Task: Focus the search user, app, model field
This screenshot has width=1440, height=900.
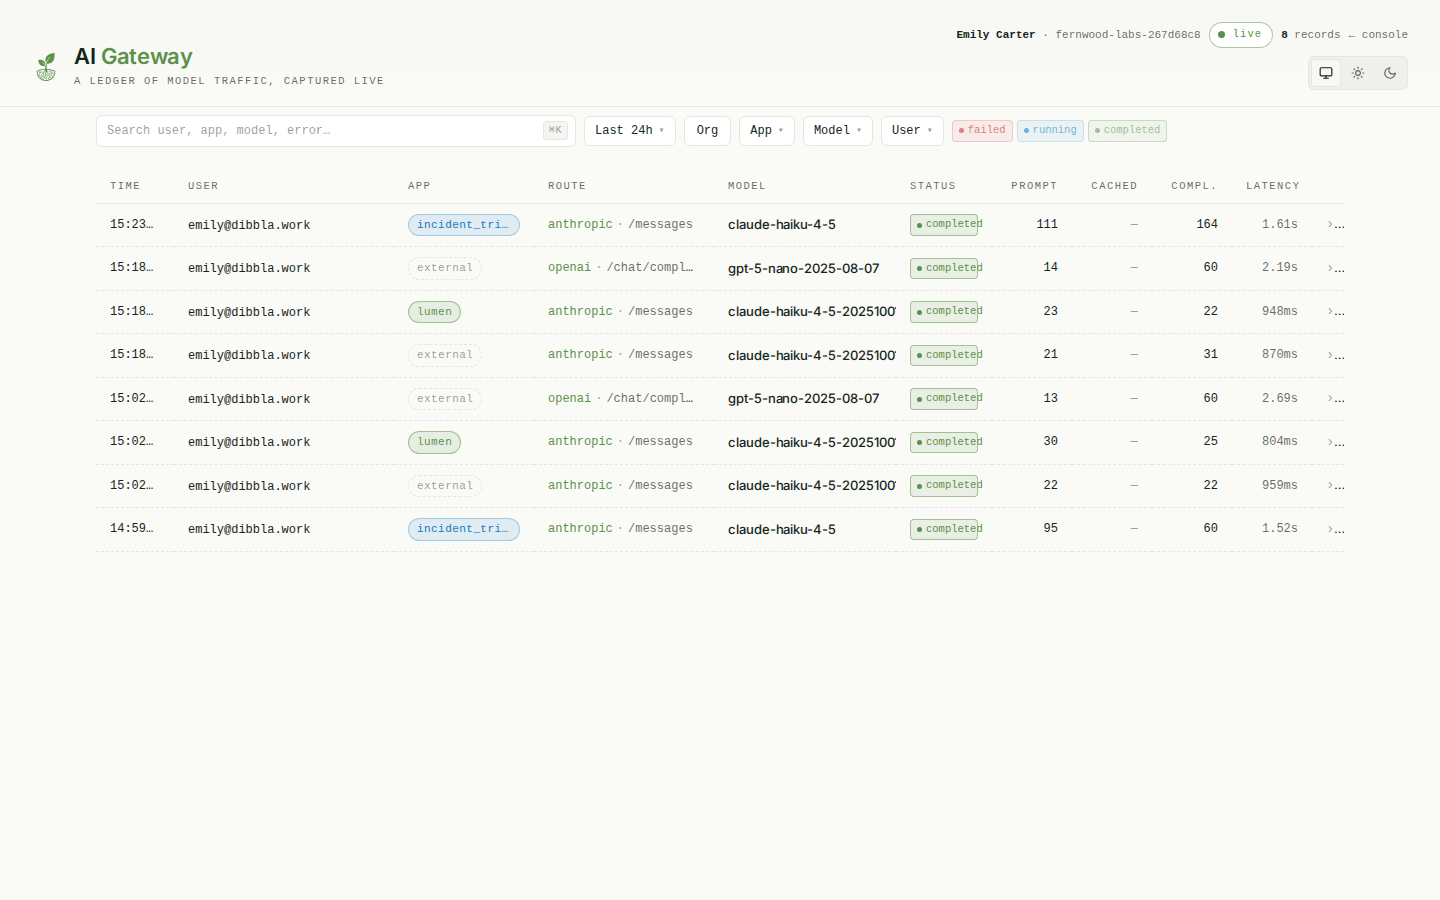Action: pyautogui.click(x=336, y=131)
